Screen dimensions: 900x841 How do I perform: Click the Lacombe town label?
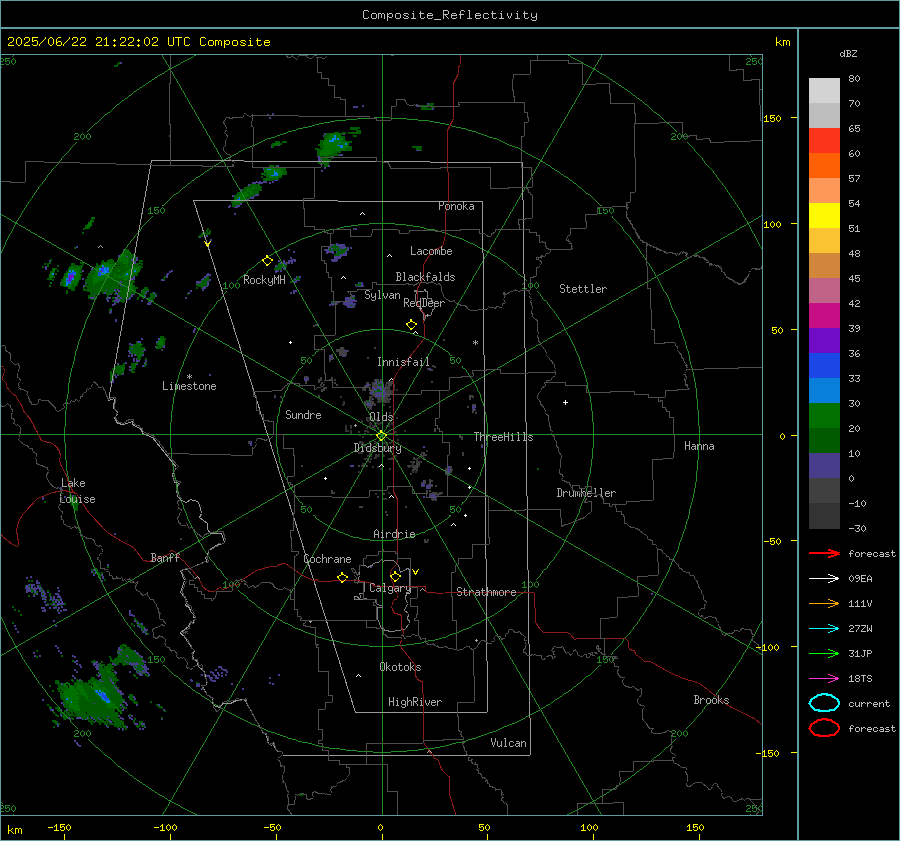pyautogui.click(x=431, y=251)
